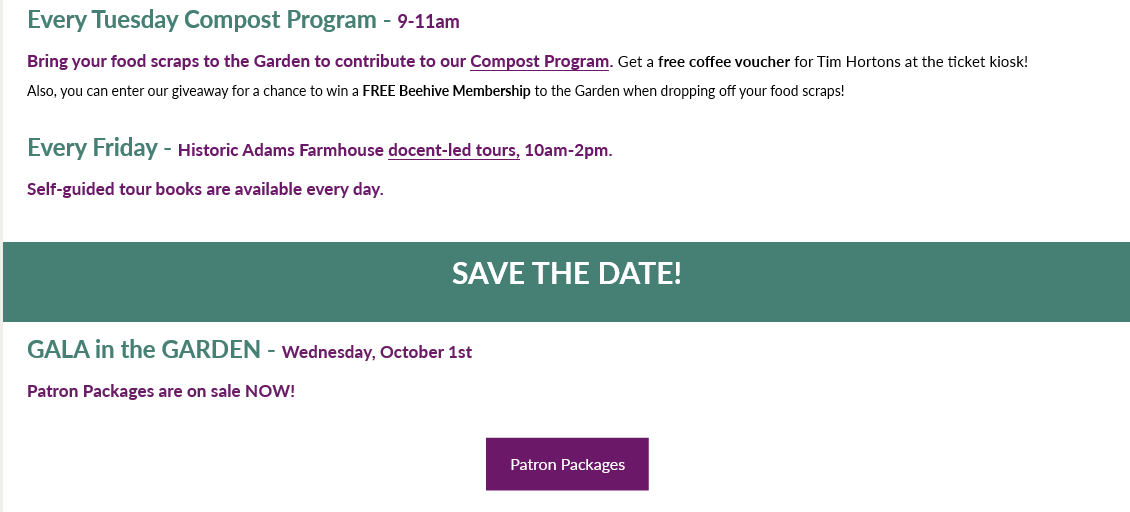The width and height of the screenshot is (1130, 512).
Task: Click the 'Wednesday, October 1st' date text
Action: [x=377, y=352]
